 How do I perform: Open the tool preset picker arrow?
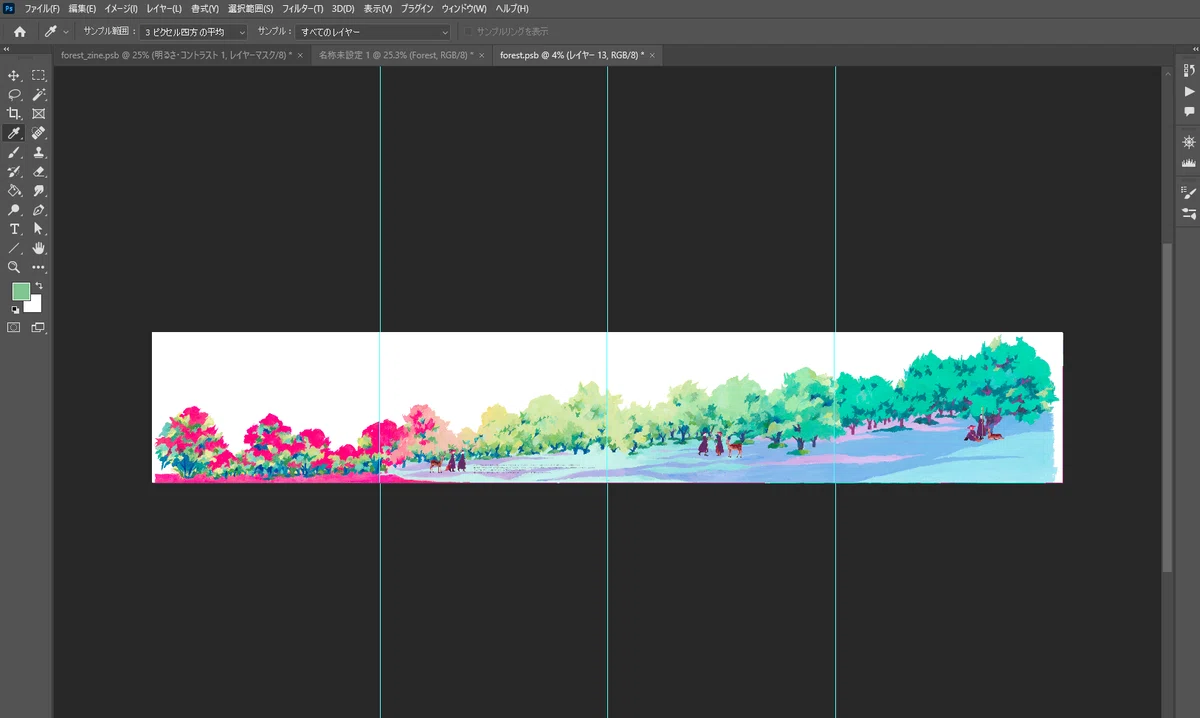click(x=66, y=32)
